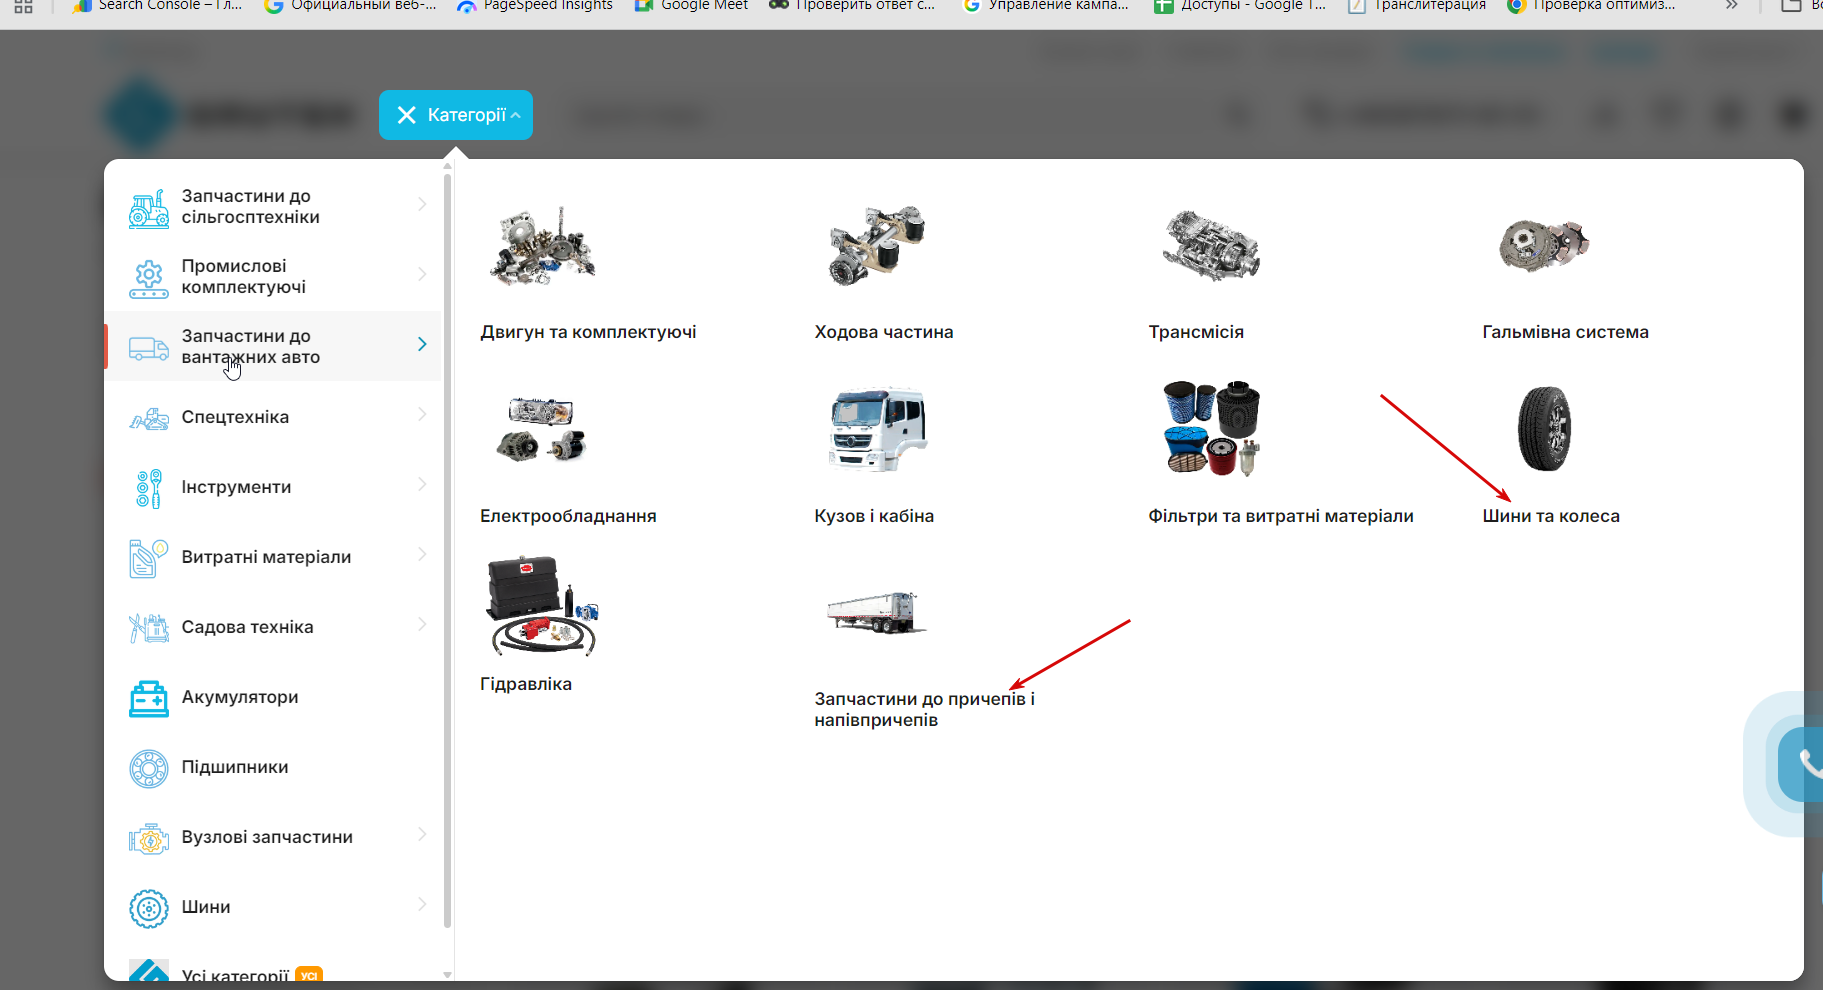Screen dimensions: 1823x990
Task: Select Акумулятори menu item
Action: pos(273,697)
